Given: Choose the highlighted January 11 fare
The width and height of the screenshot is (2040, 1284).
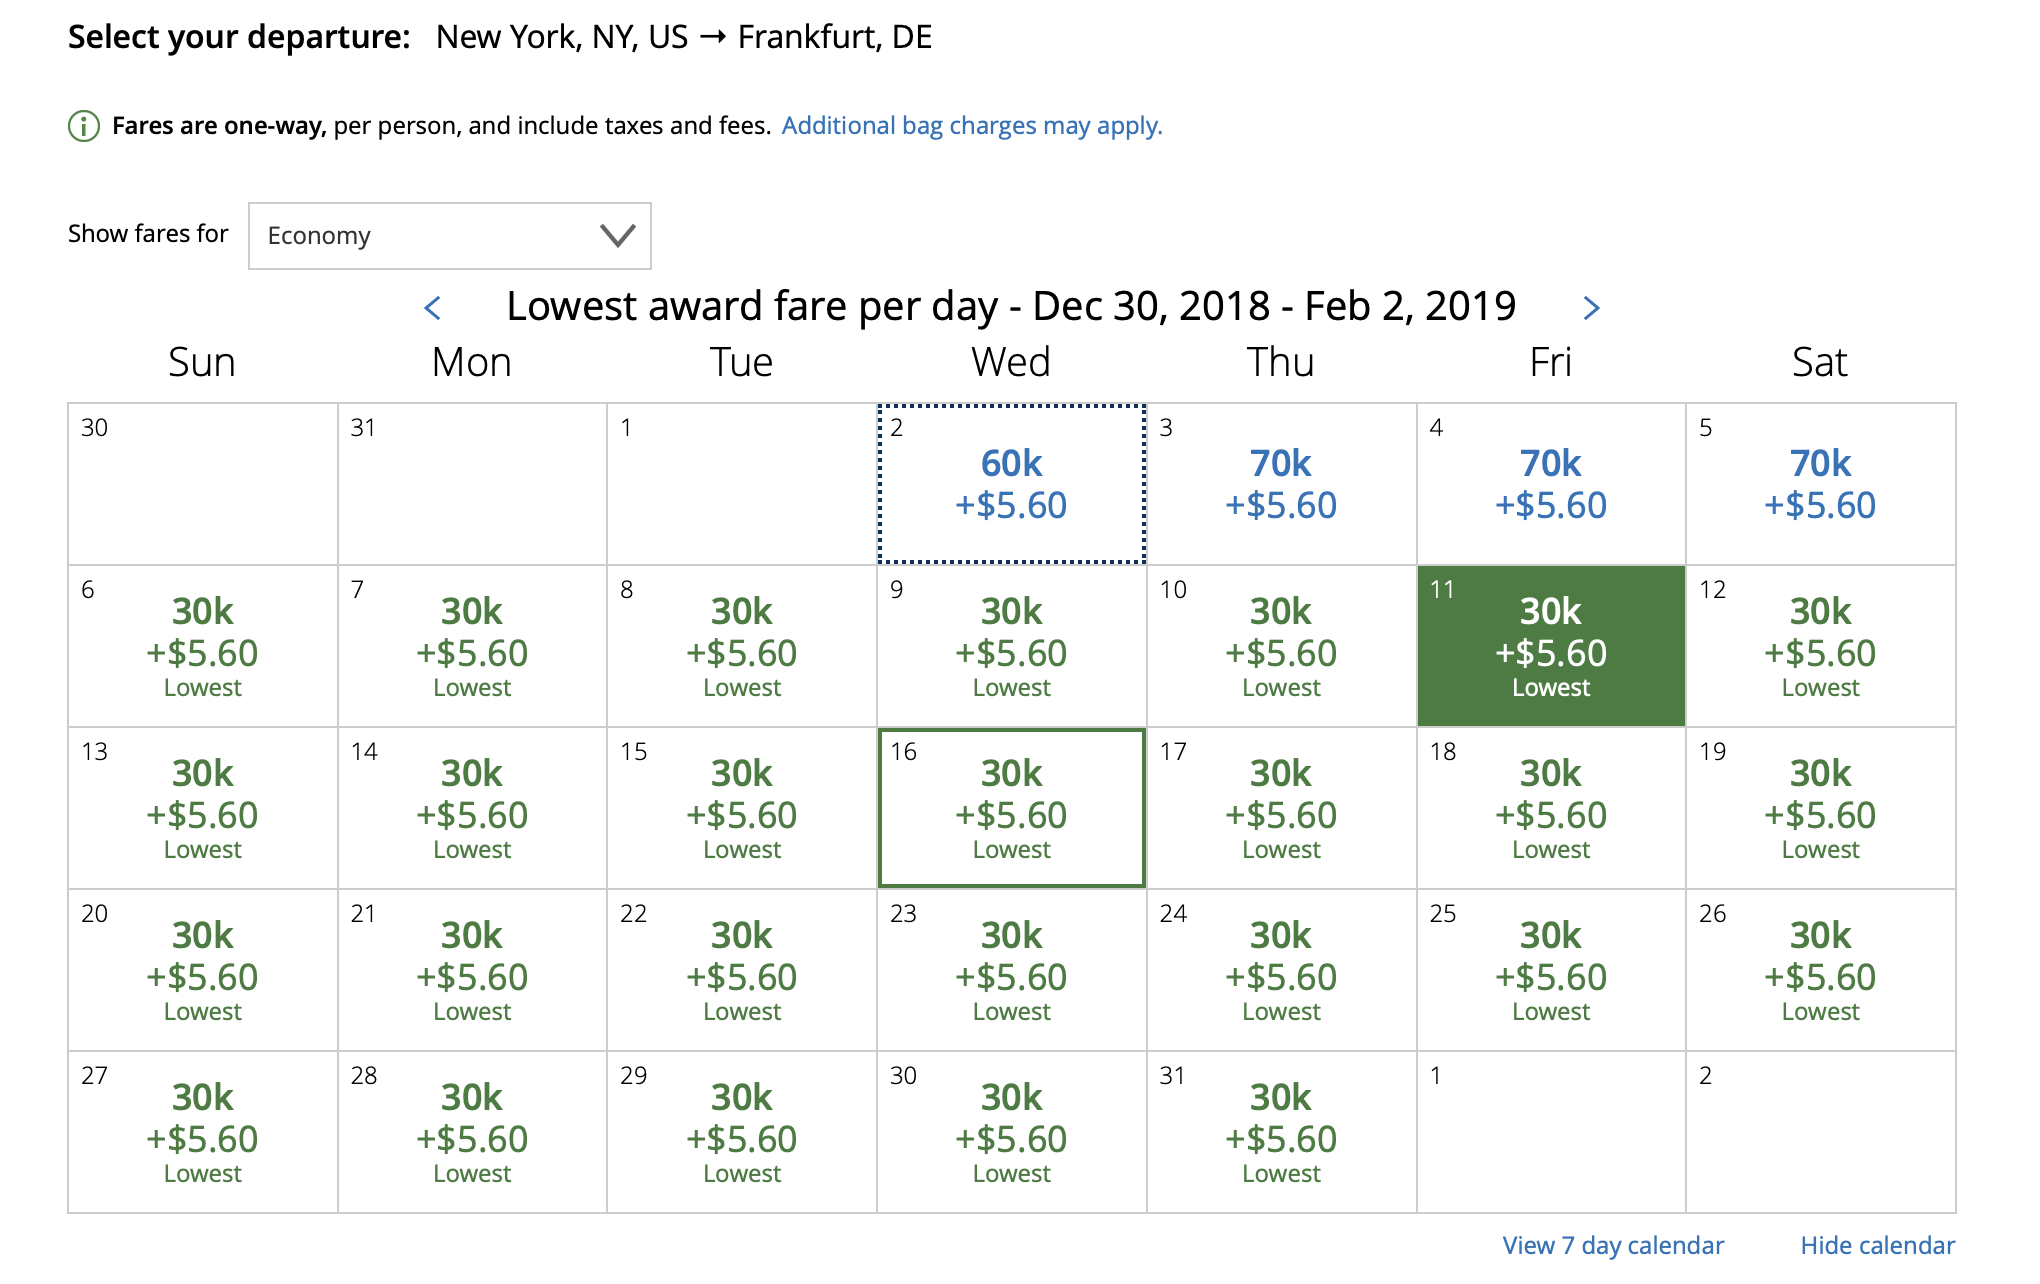Looking at the screenshot, I should point(1551,646).
